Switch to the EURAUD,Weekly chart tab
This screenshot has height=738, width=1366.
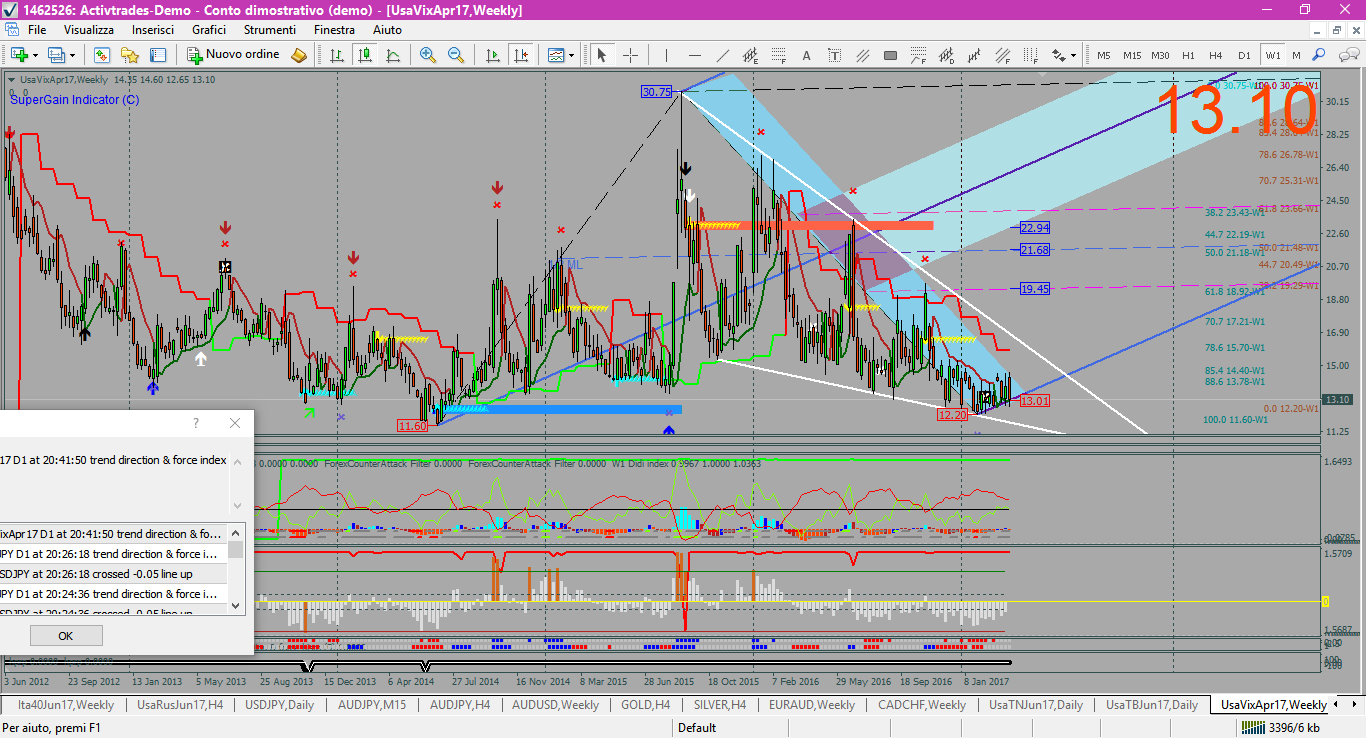[811, 705]
